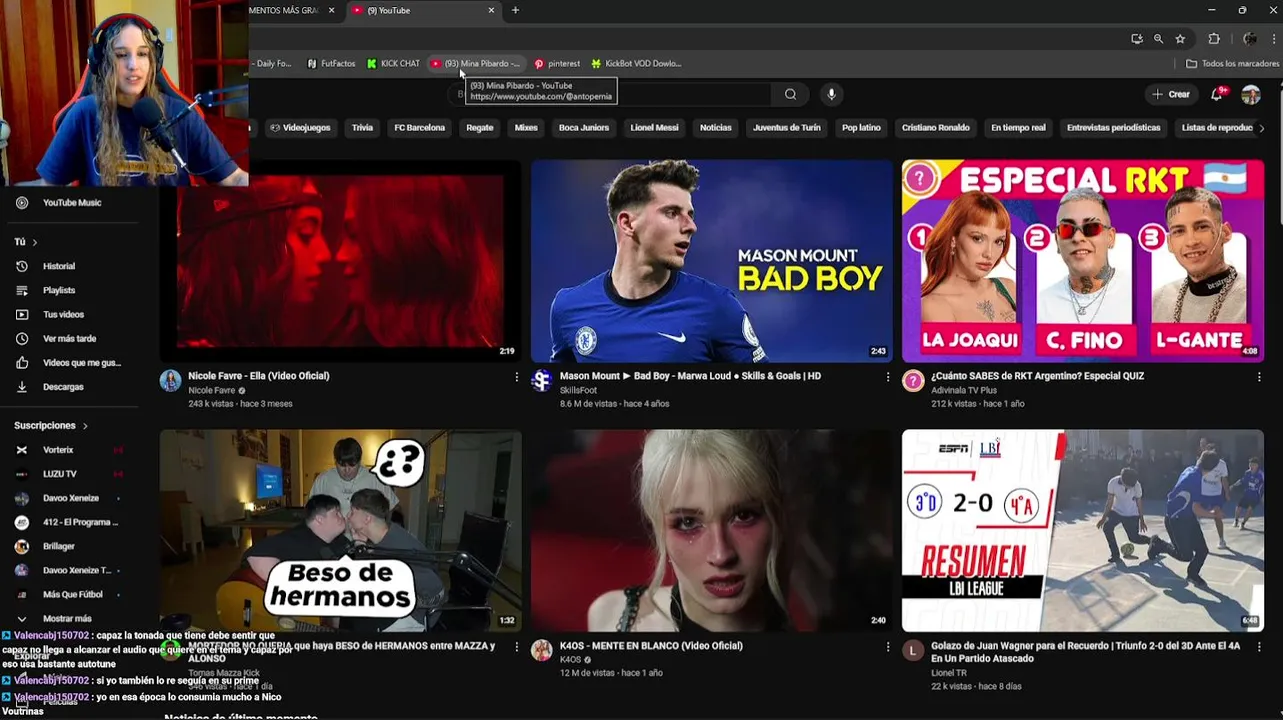The width and height of the screenshot is (1283, 720).
Task: Bookmark this page with star icon
Action: point(1180,39)
